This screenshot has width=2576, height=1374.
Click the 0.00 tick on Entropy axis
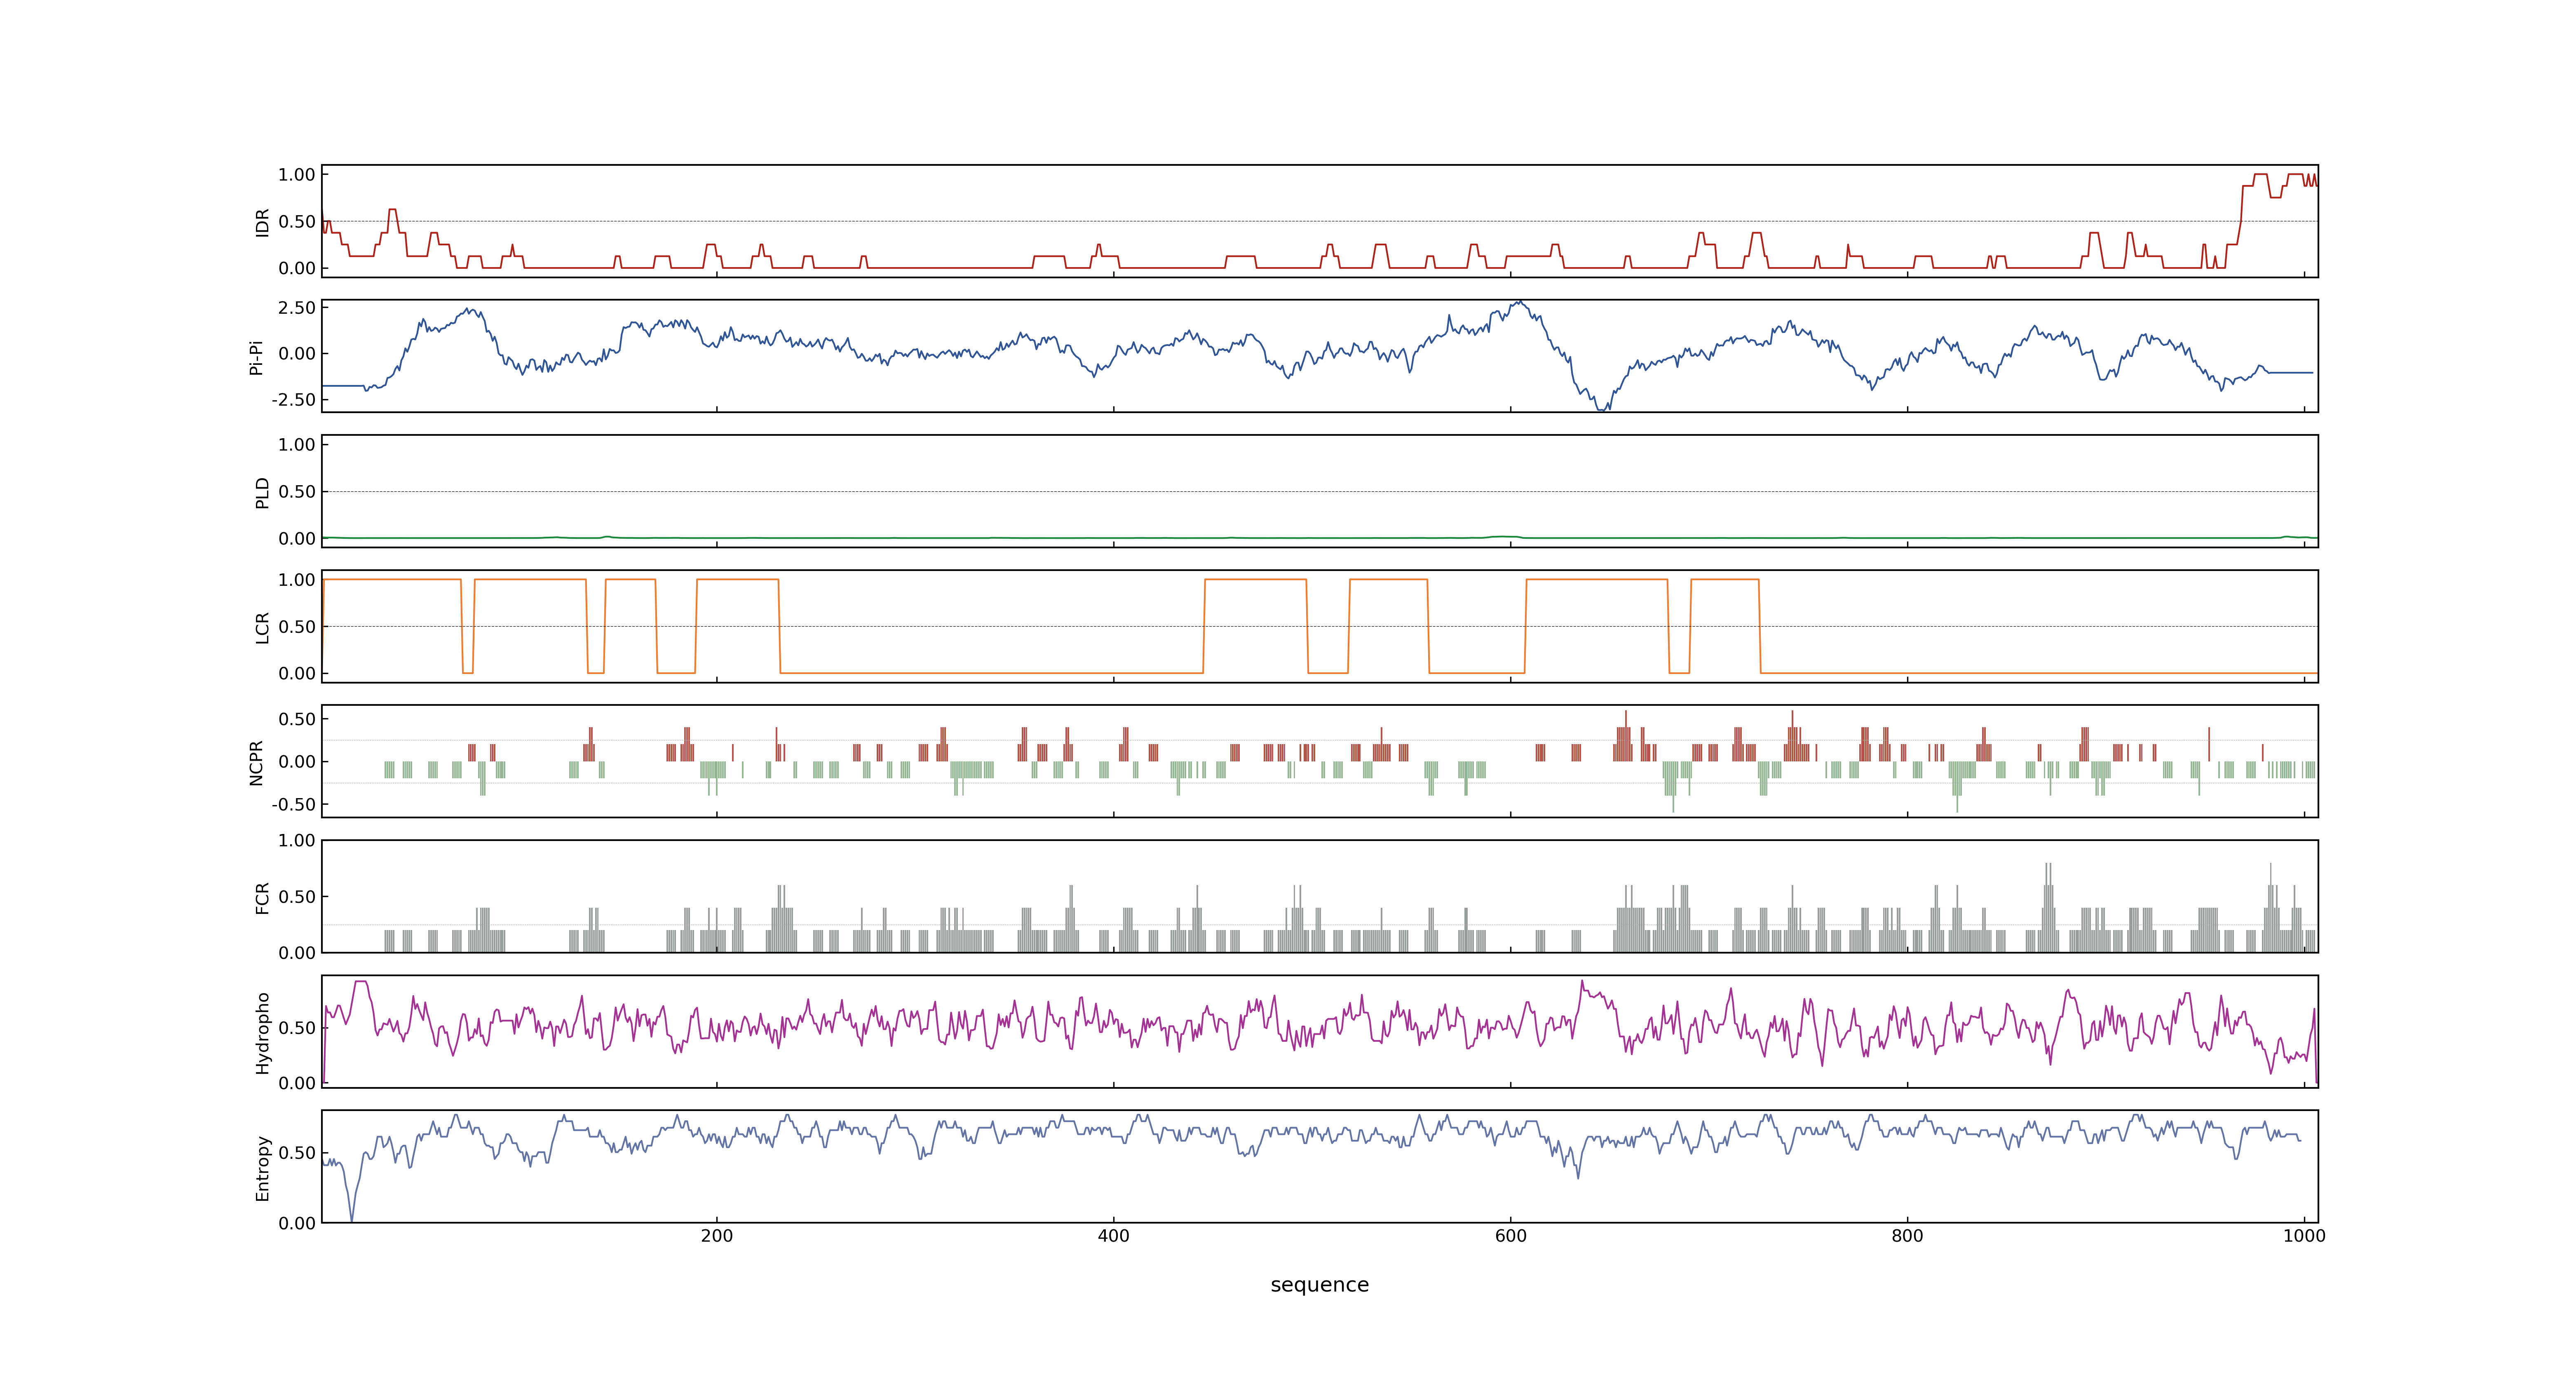297,1223
